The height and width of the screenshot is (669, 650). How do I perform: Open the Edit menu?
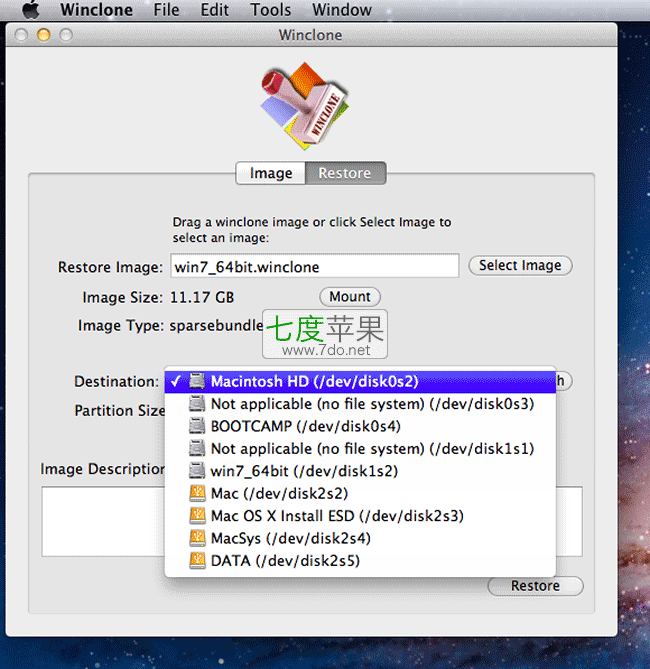(x=215, y=10)
